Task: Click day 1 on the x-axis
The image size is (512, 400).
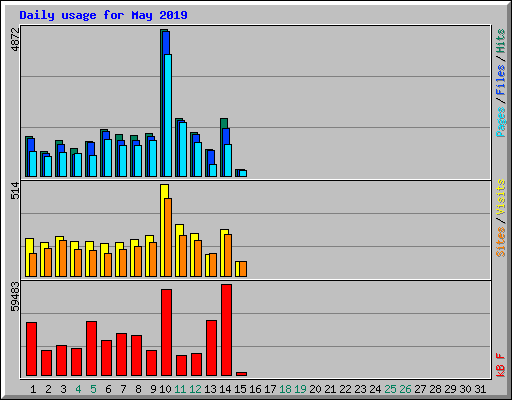Action: [x=33, y=389]
